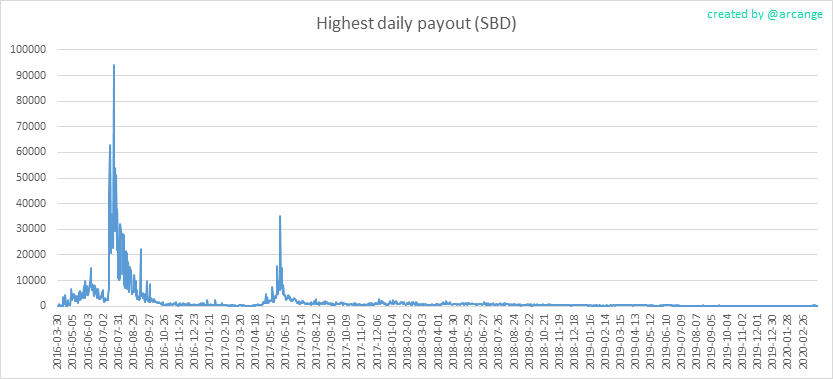Image resolution: width=833 pixels, height=379 pixels.
Task: Click the x-axis date '2018-09-22'
Action: pos(530,341)
